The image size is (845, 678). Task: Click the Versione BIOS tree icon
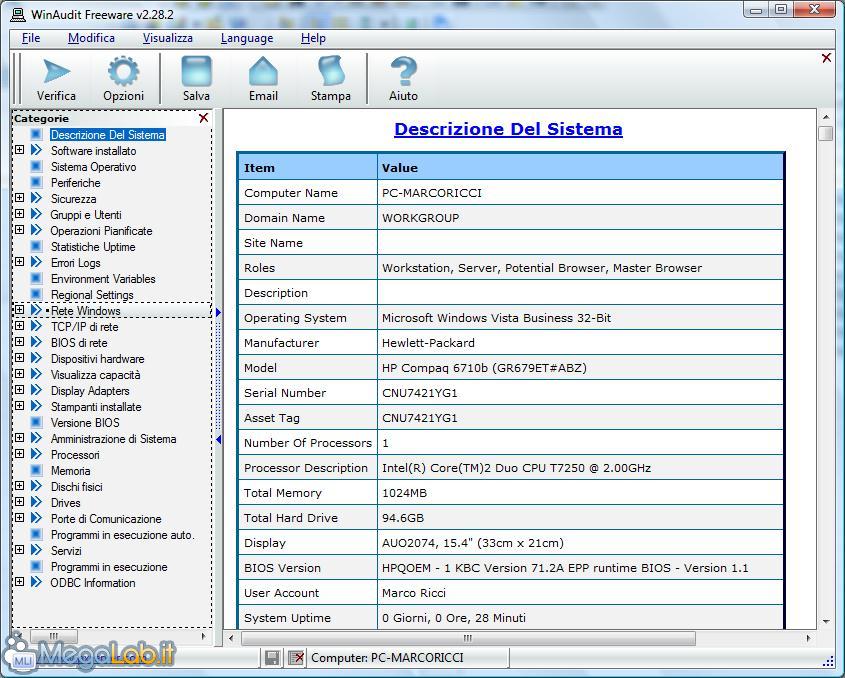[x=37, y=423]
